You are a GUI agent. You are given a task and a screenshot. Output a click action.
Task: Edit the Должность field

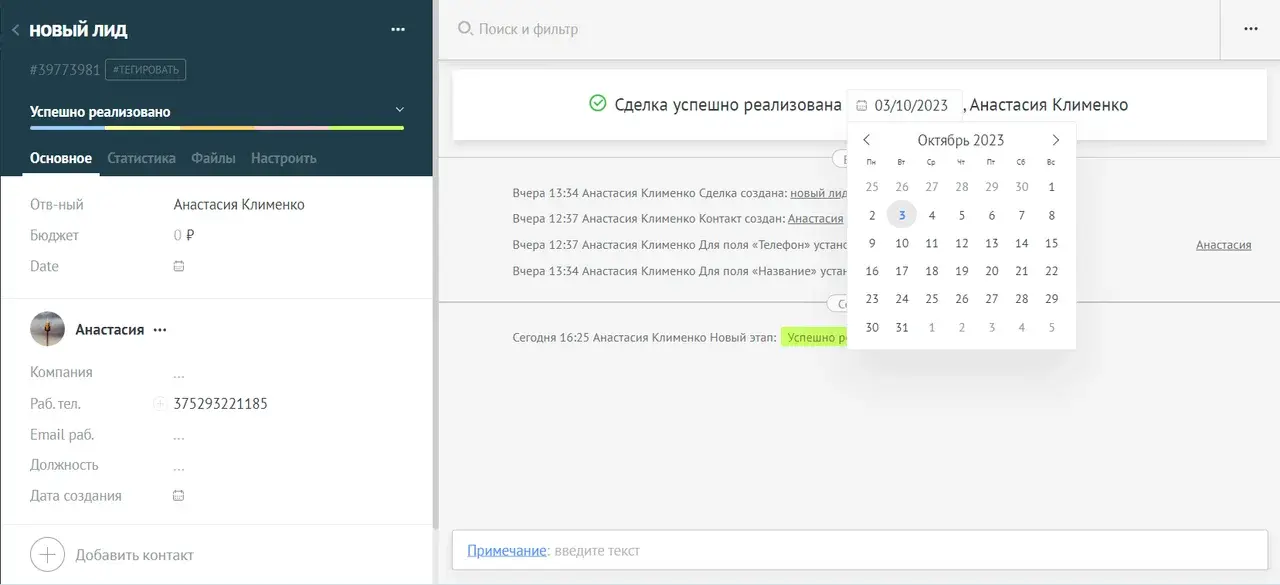point(179,466)
